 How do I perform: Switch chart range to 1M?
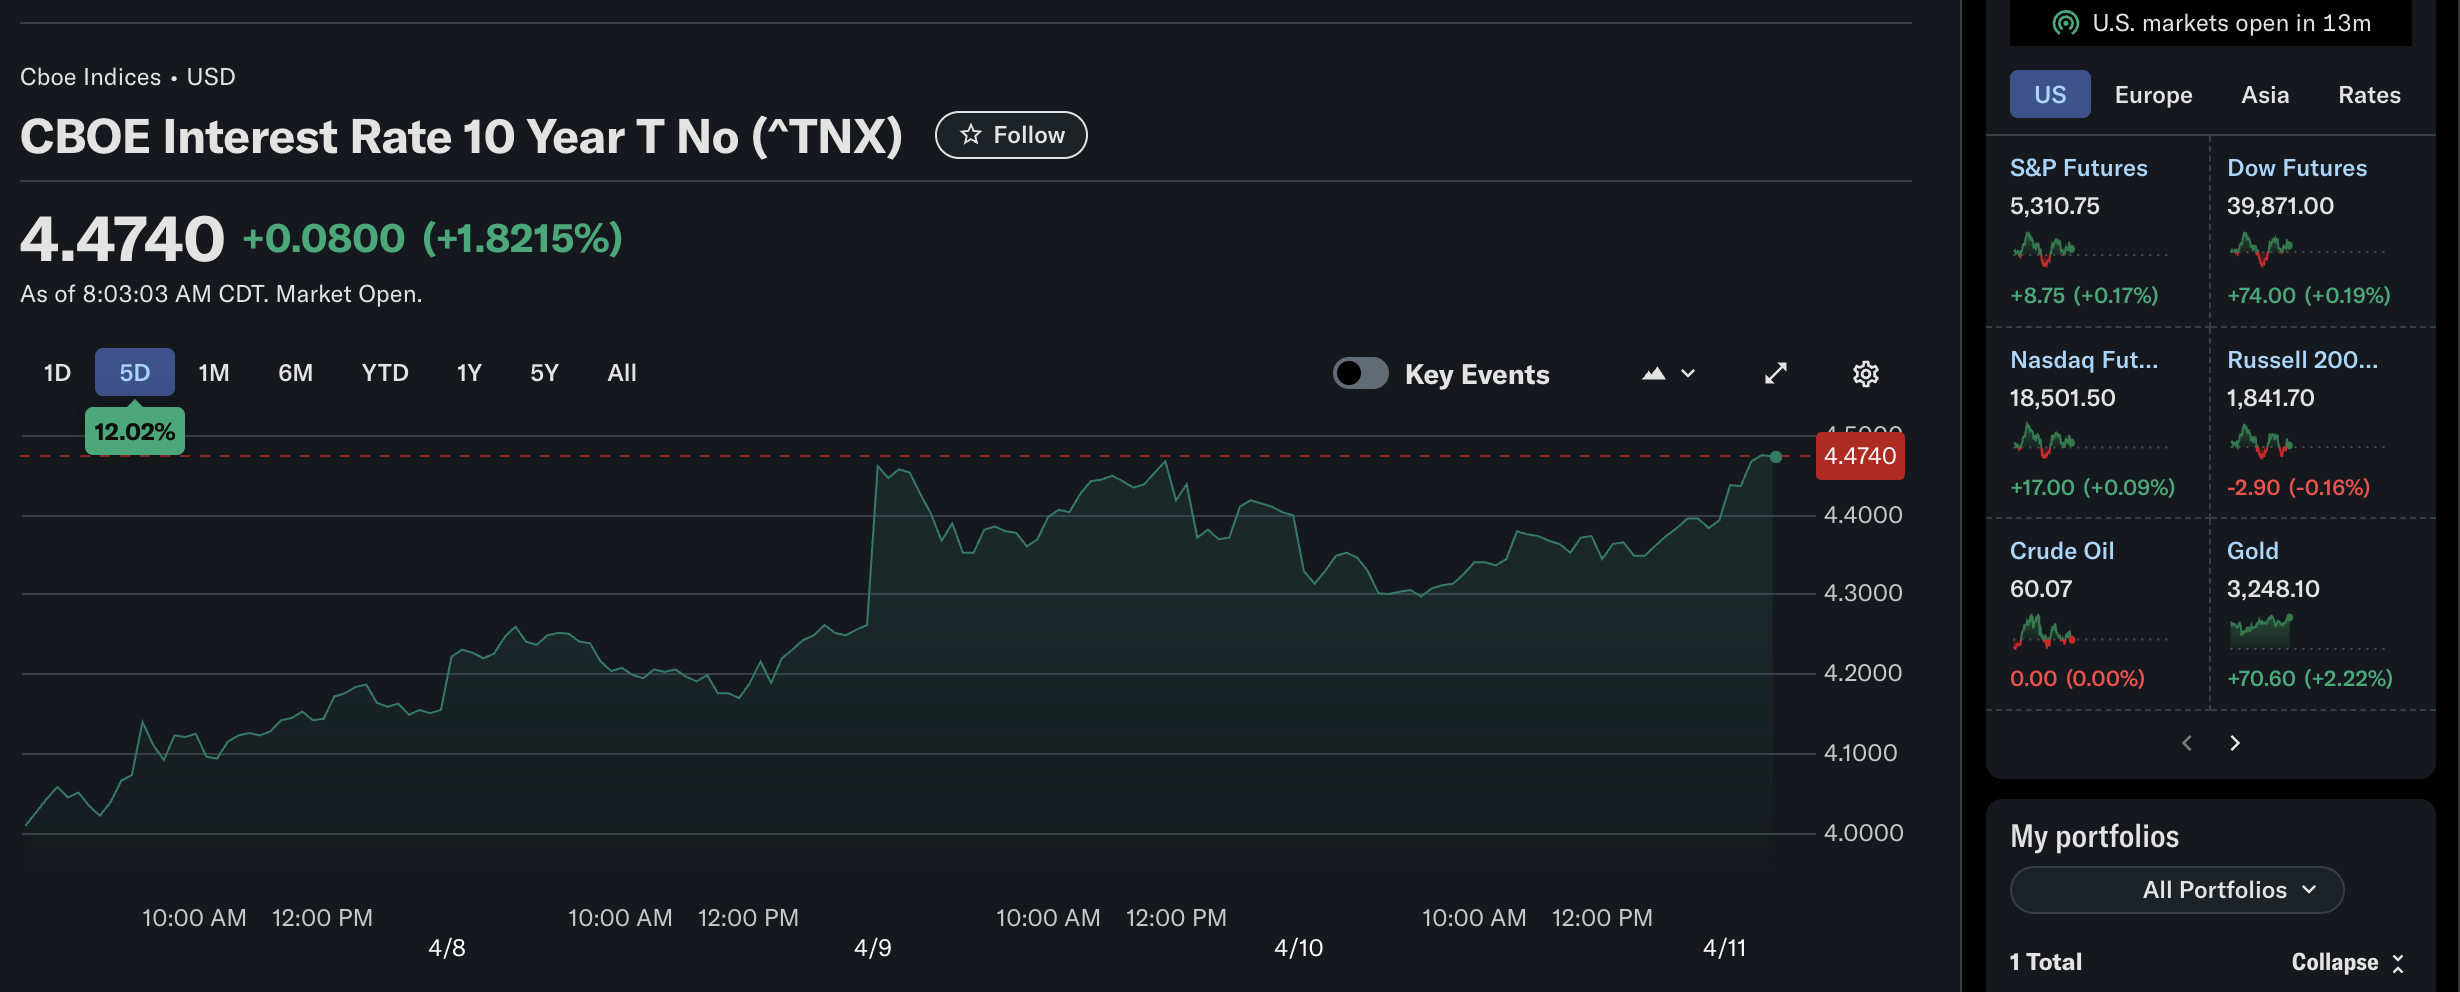[214, 373]
